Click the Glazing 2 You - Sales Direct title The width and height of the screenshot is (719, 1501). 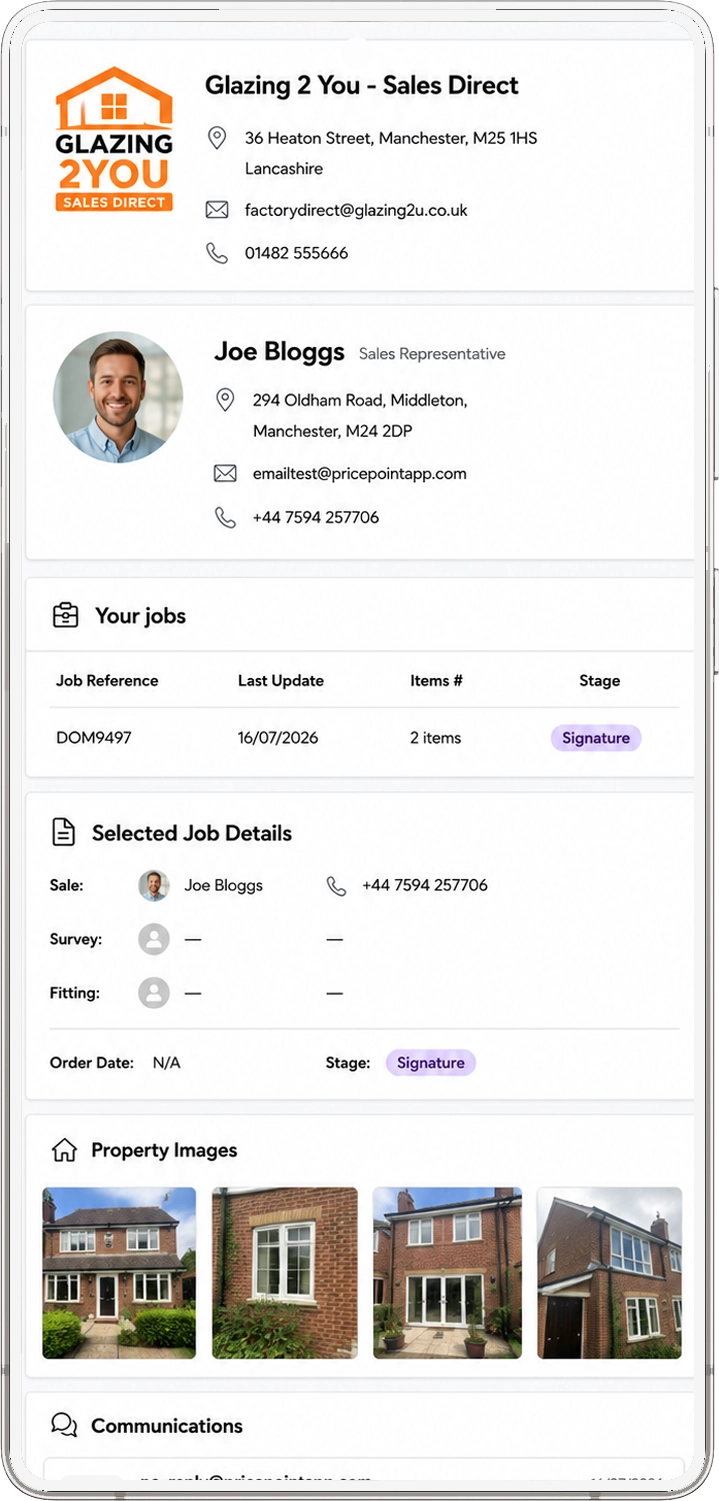point(362,86)
